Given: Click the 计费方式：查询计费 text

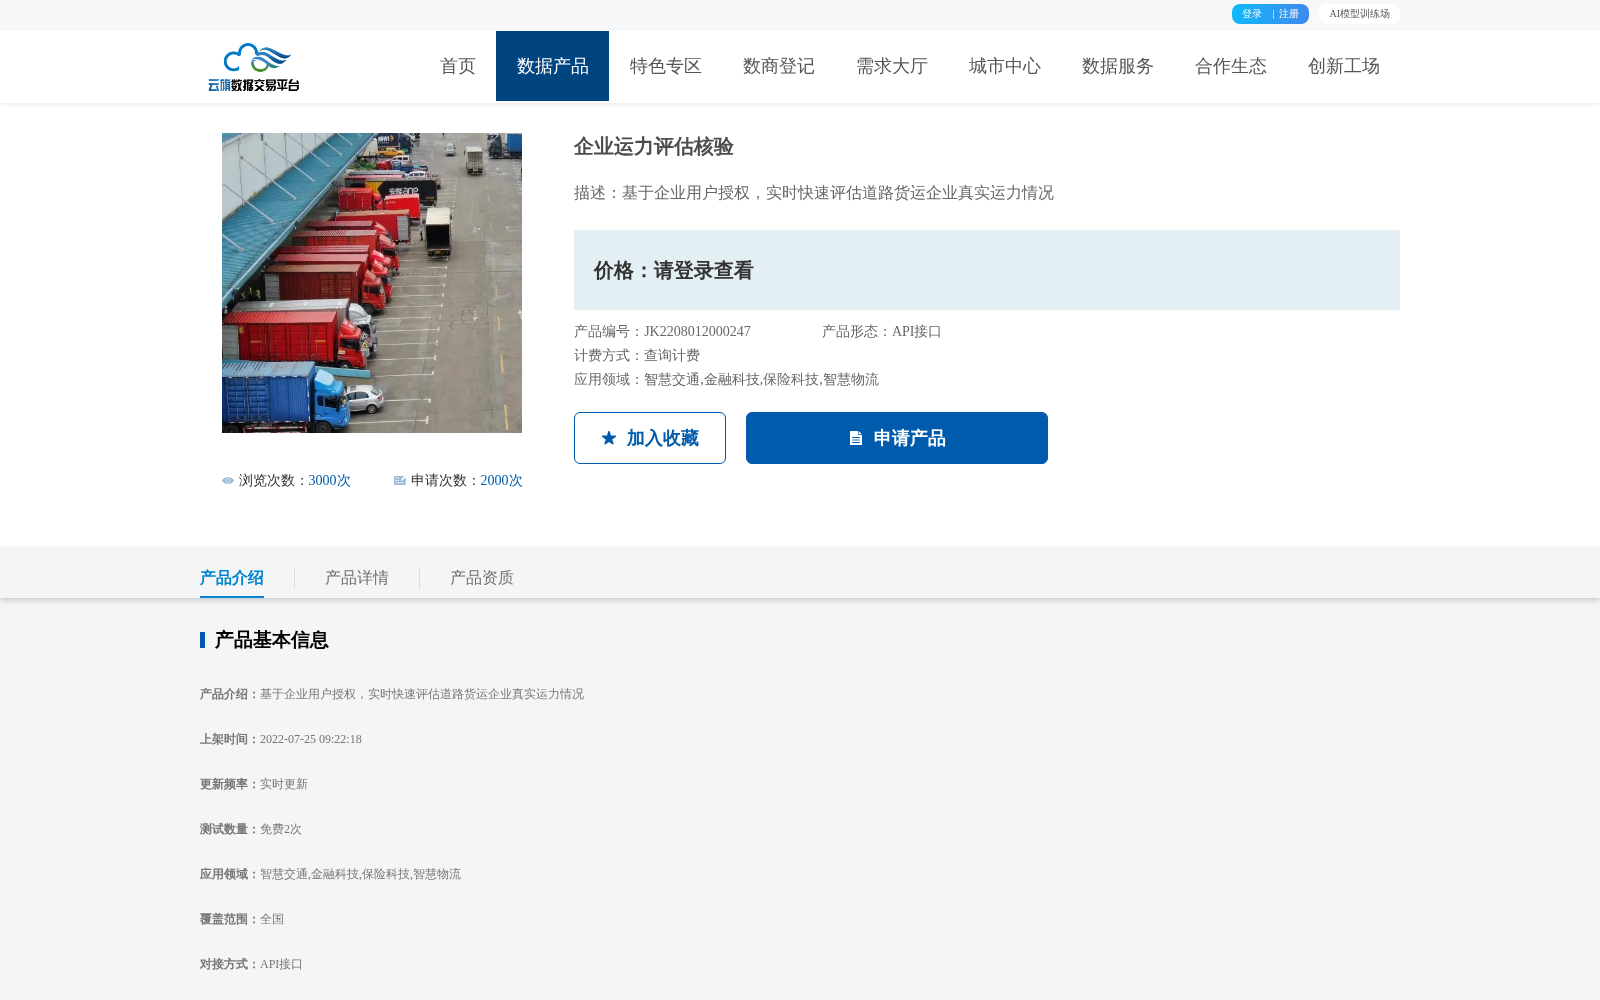Looking at the screenshot, I should [637, 356].
